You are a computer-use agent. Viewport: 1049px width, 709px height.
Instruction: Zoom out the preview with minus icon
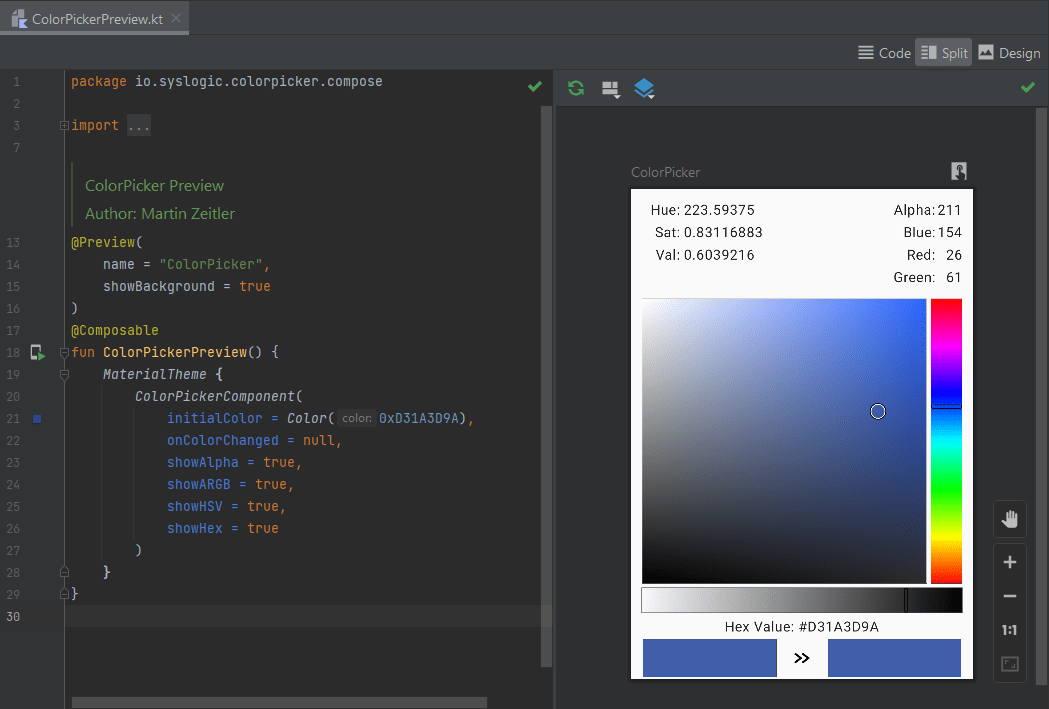point(1009,598)
